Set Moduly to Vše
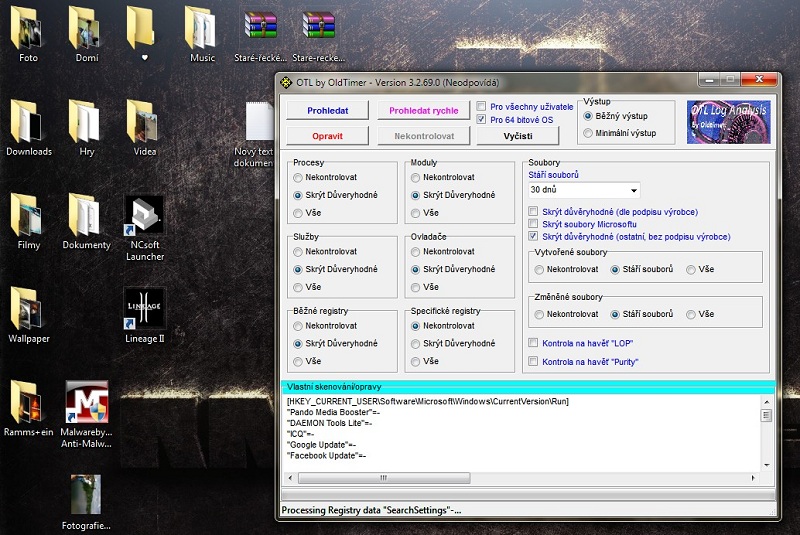 [x=415, y=213]
